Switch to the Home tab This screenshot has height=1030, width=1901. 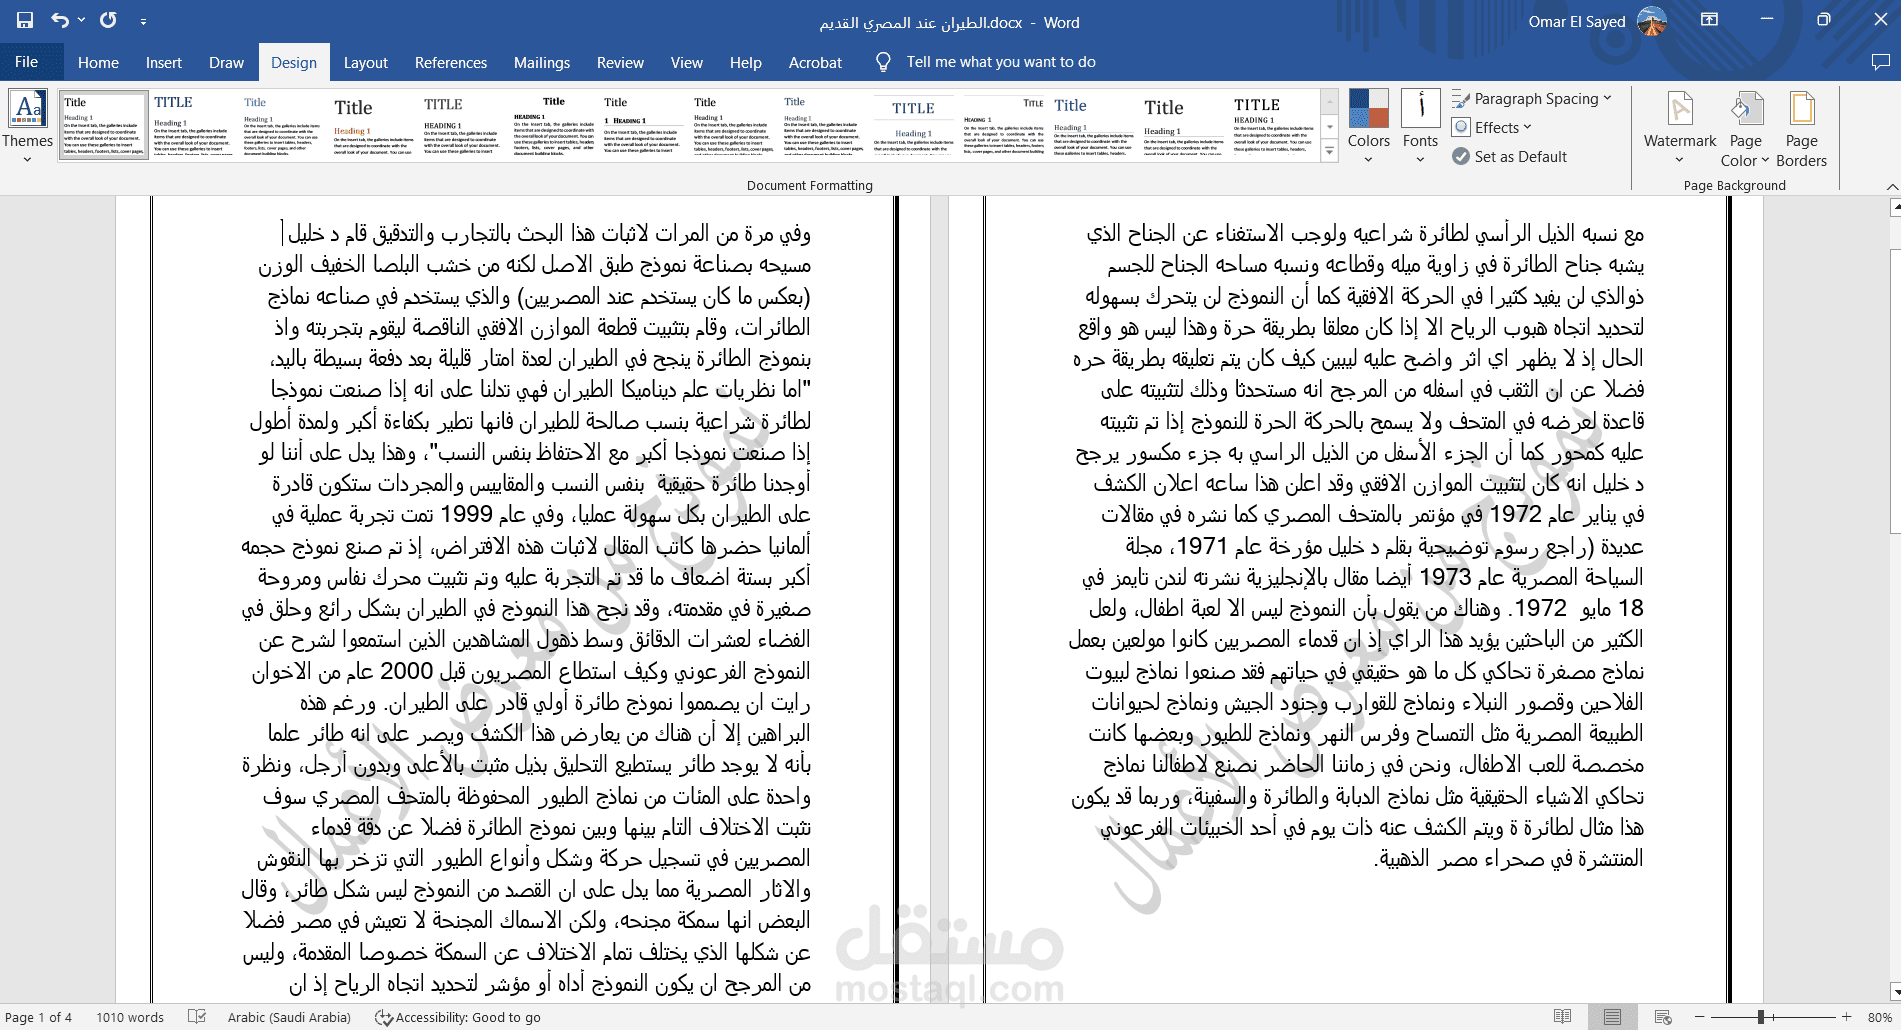(x=98, y=62)
